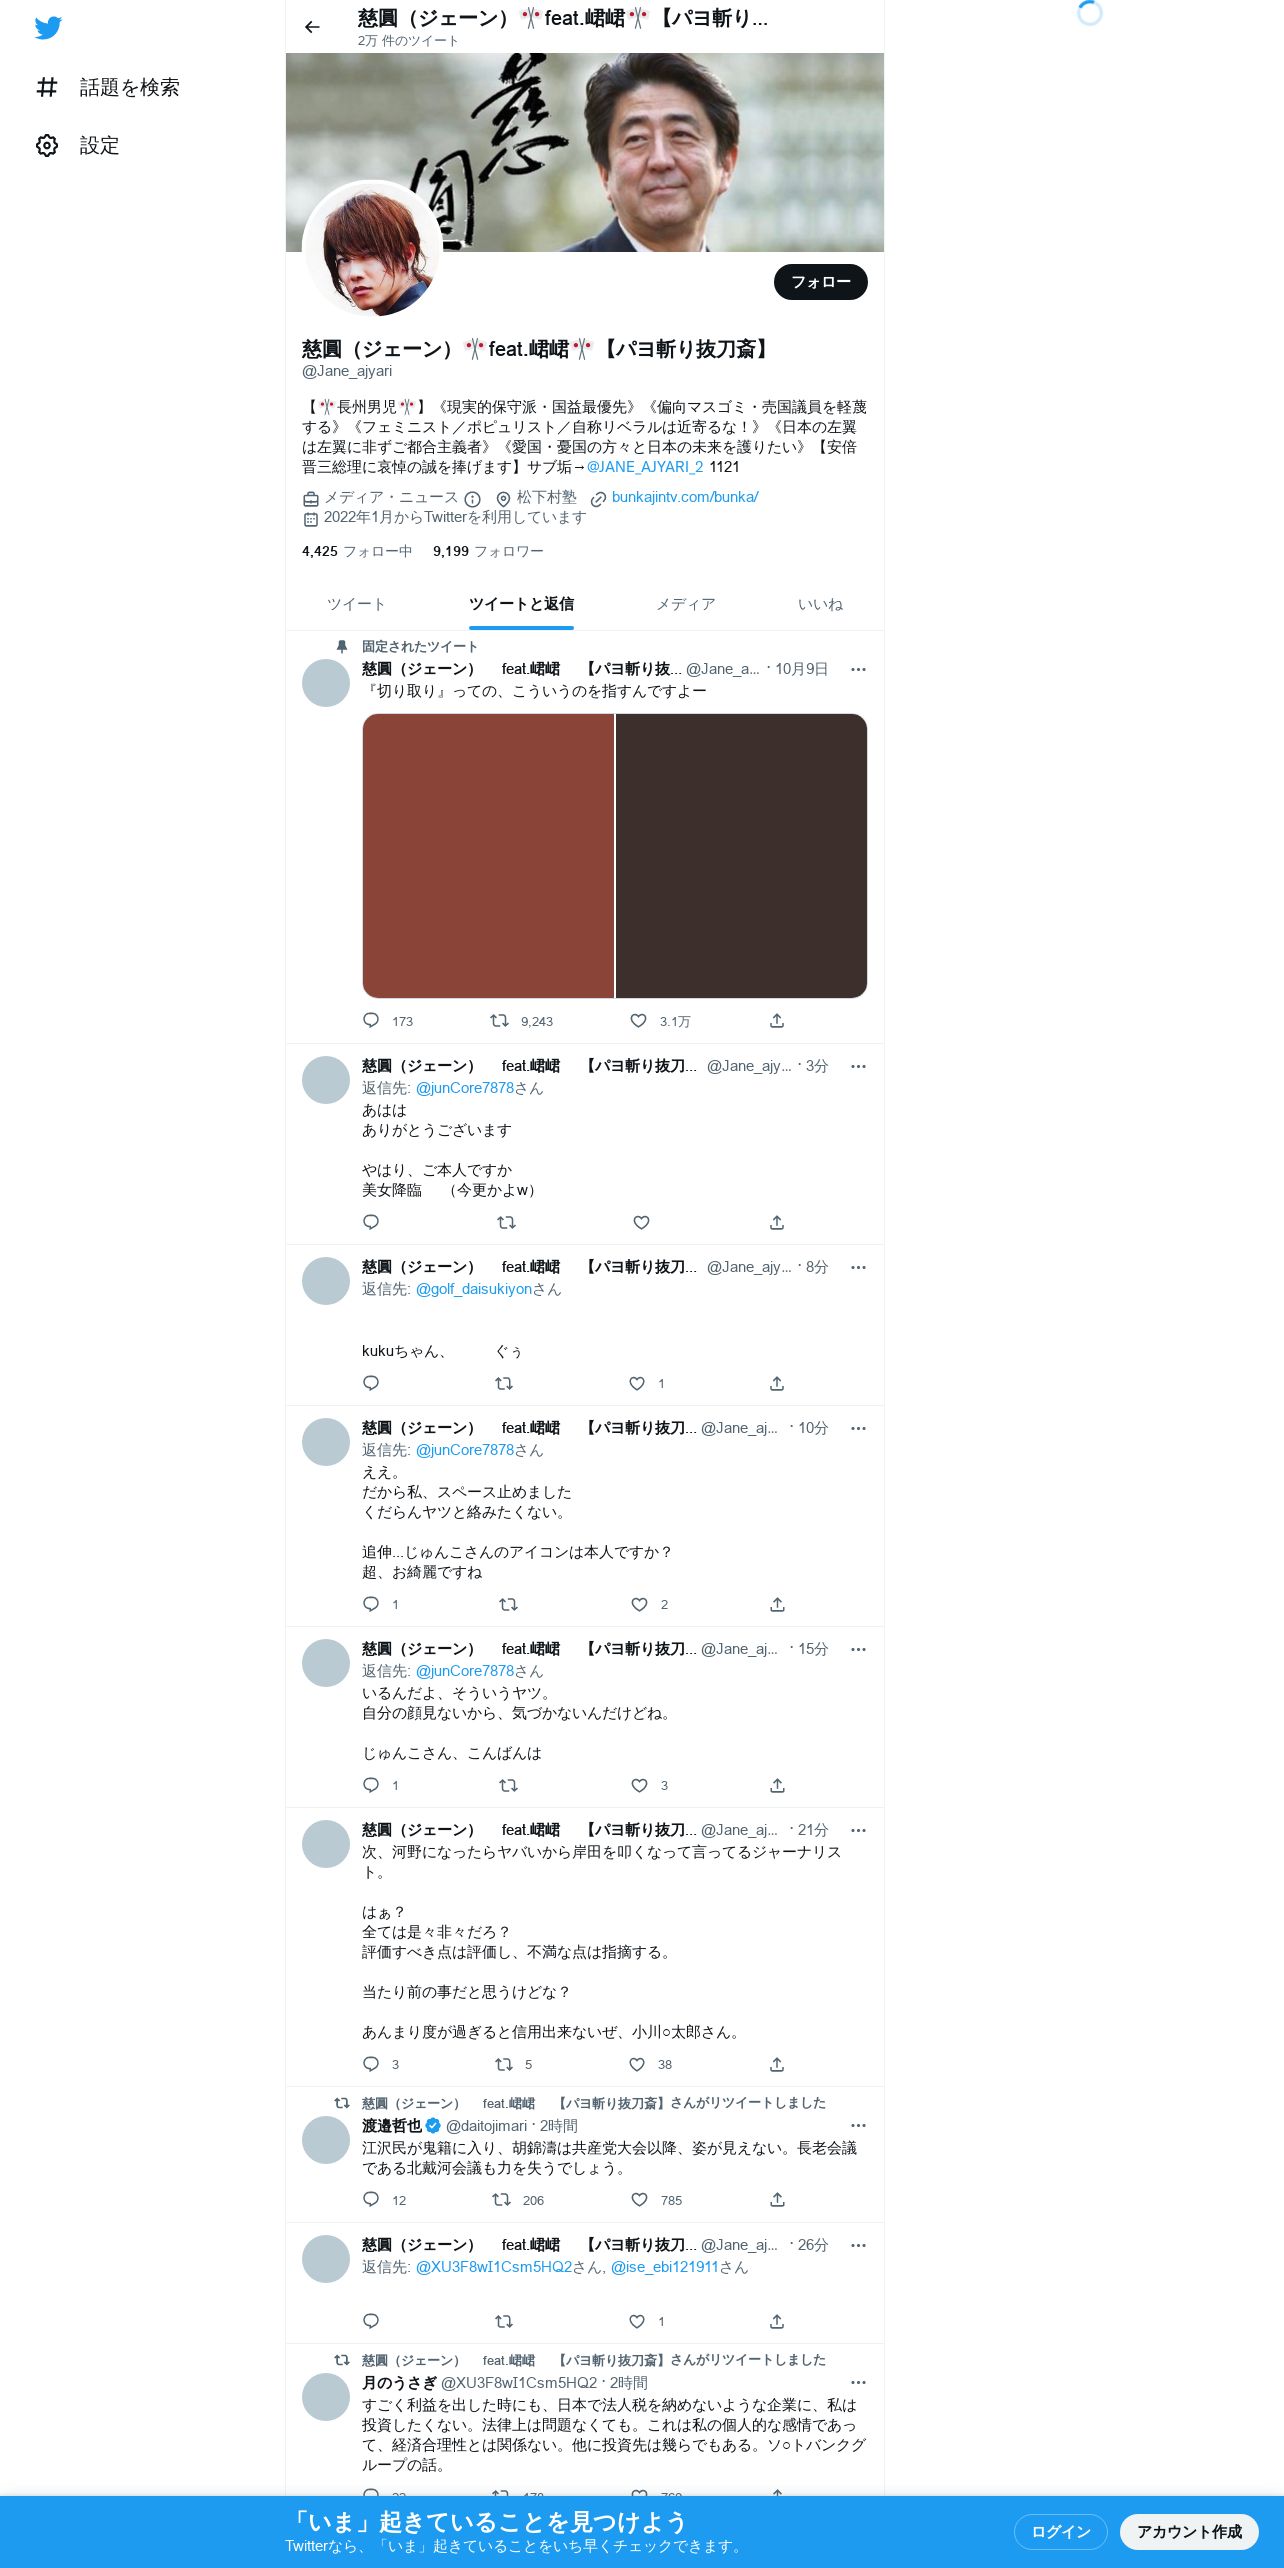Click the info icon next to メディア・ニュース
Image resolution: width=1284 pixels, height=2568 pixels.
472,498
